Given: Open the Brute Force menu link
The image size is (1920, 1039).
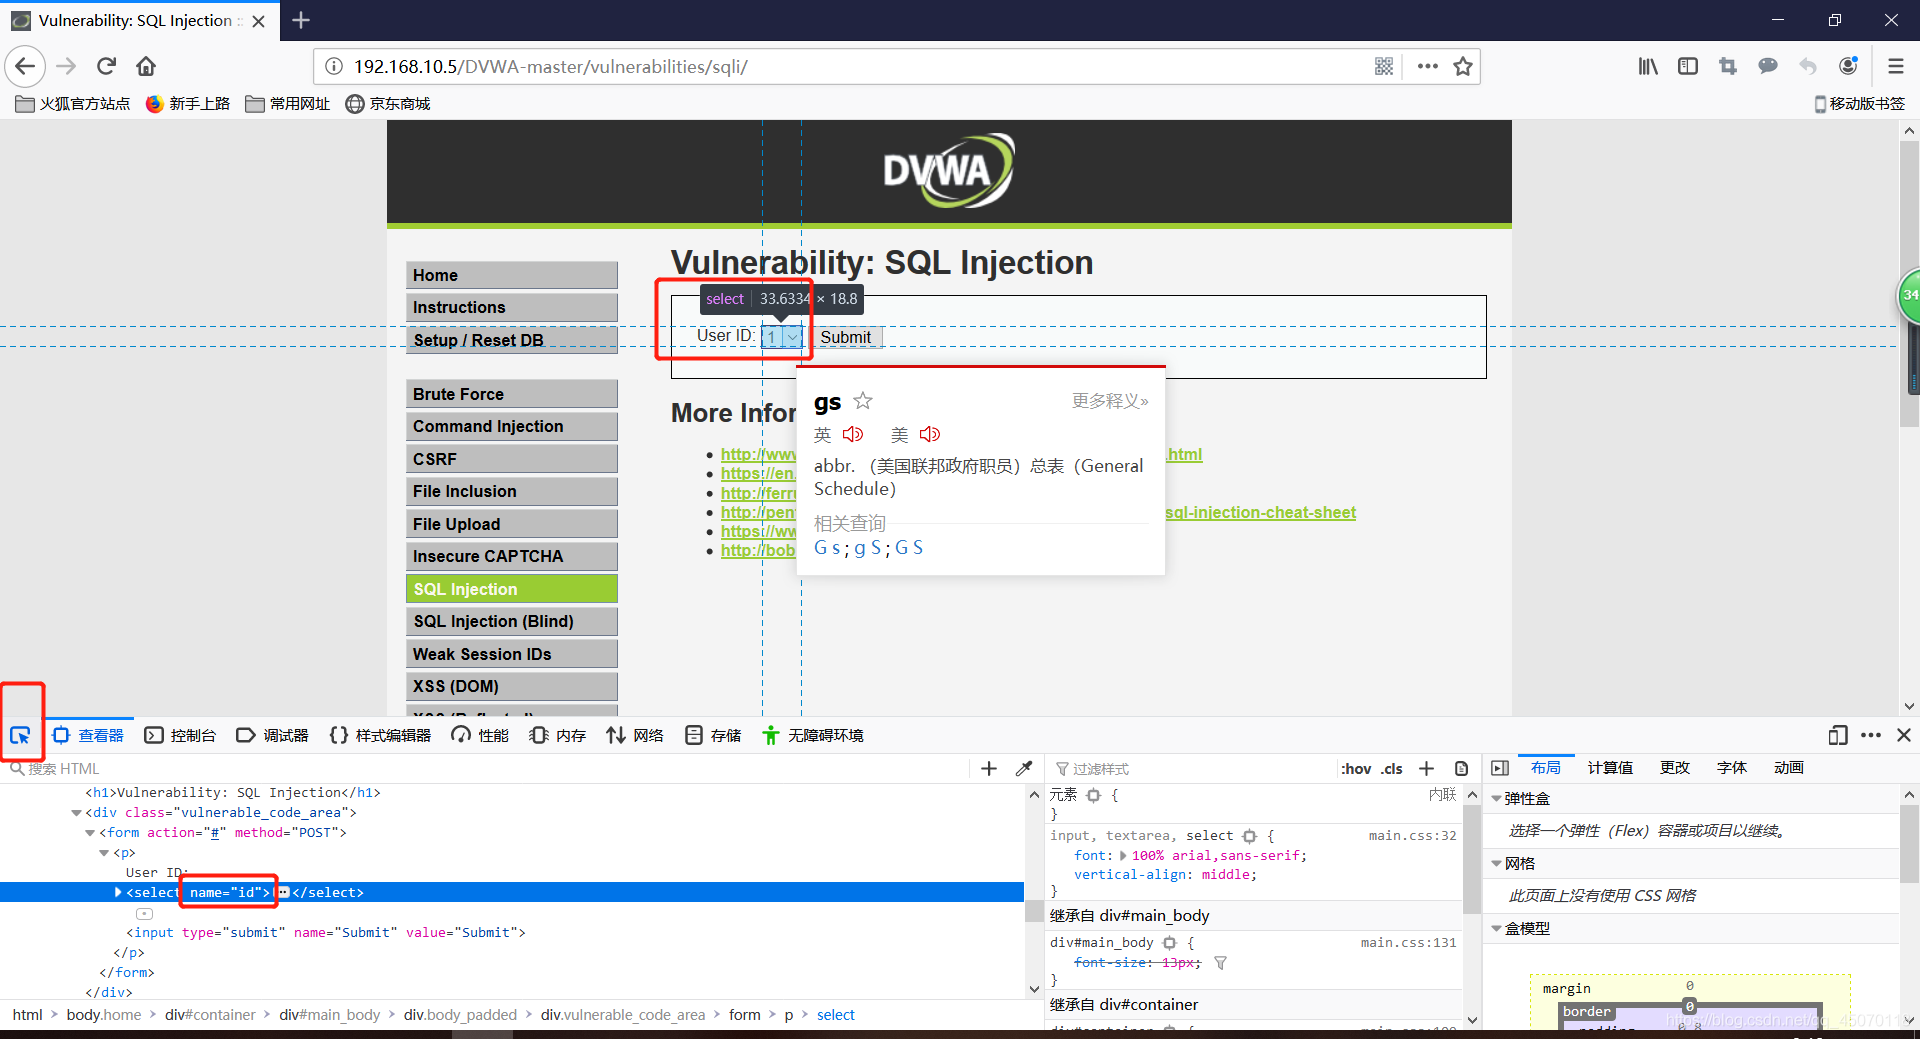Looking at the screenshot, I should coord(512,394).
